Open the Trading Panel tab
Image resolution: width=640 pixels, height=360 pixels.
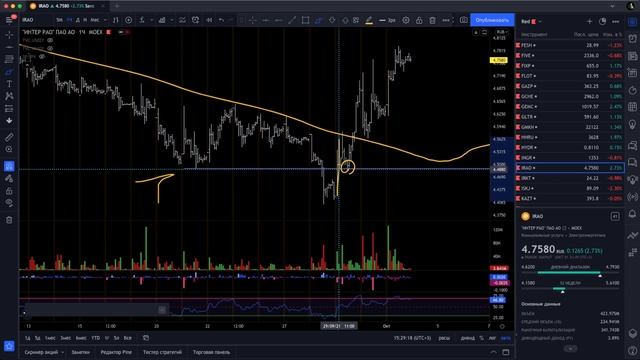(211, 352)
